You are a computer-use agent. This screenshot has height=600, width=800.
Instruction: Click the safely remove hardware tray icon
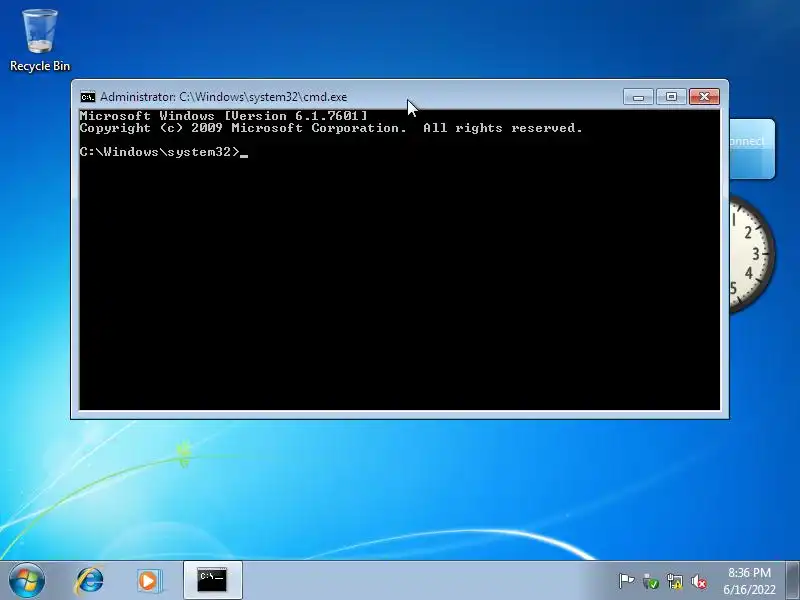point(650,581)
